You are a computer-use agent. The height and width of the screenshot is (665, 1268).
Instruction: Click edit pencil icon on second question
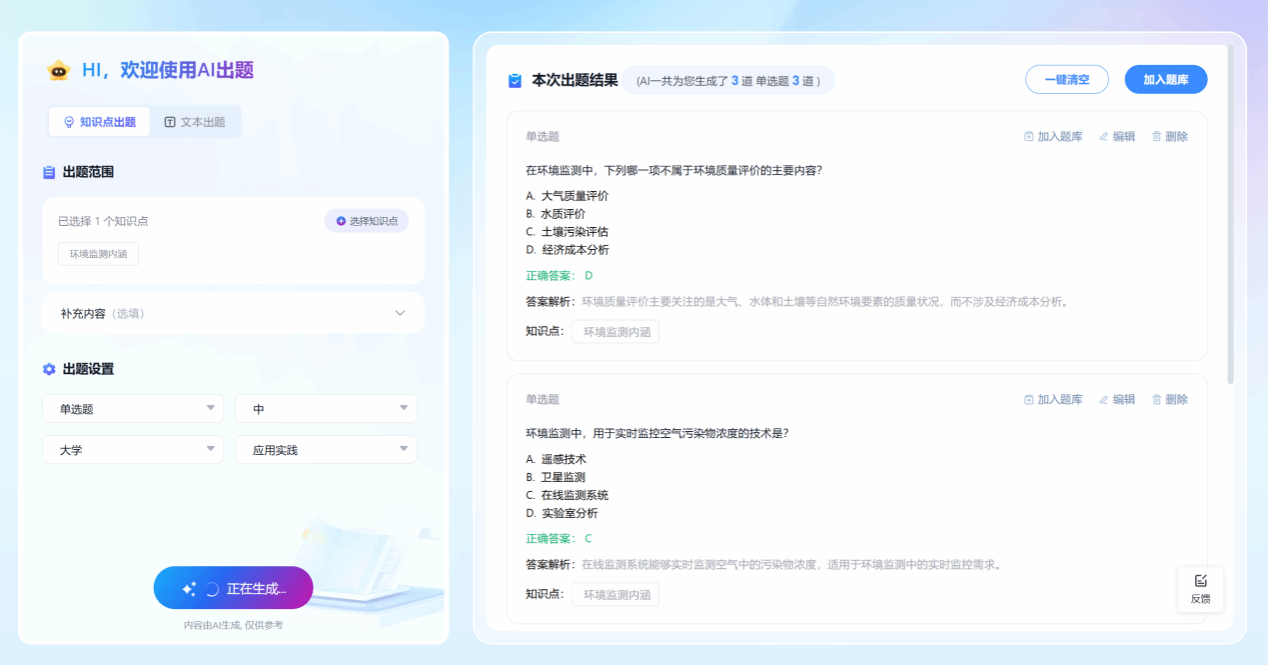[x=1104, y=400]
